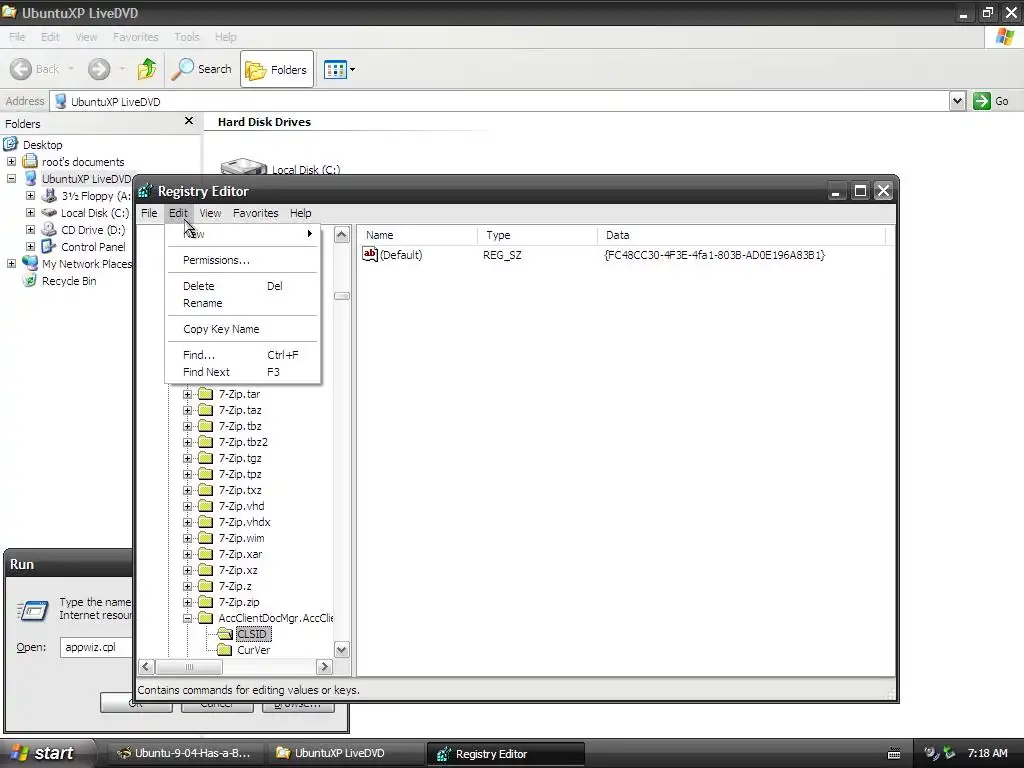Select the 7-Zip.tbz2 folder icon
This screenshot has height=768, width=1024.
(206, 442)
